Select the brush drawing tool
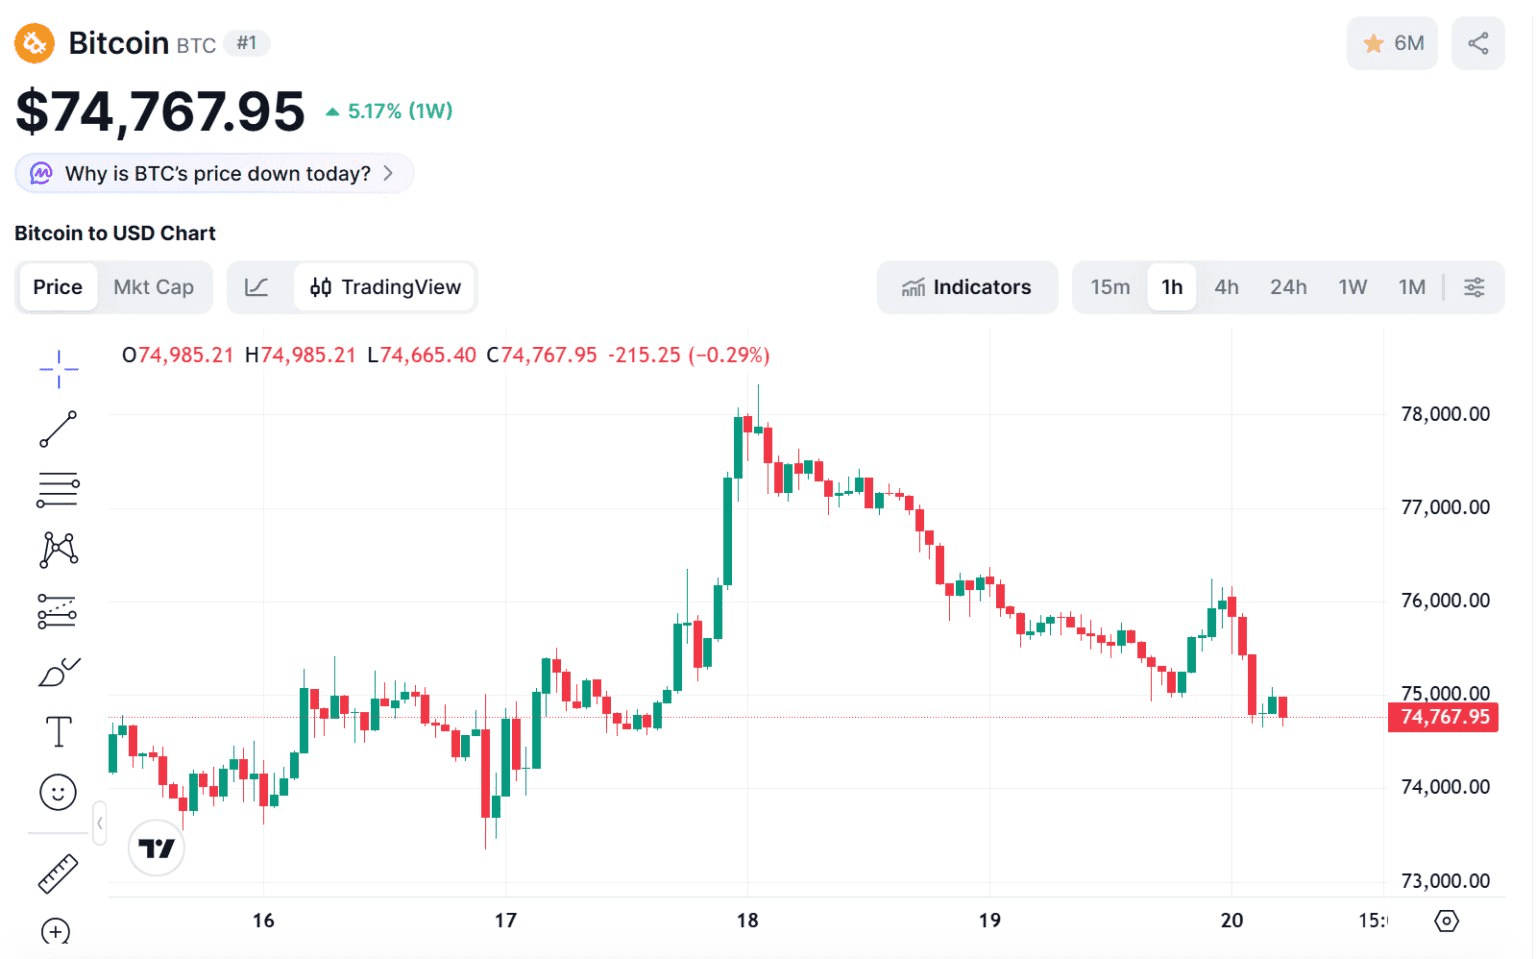Viewport: 1536px width, 959px height. click(x=58, y=673)
